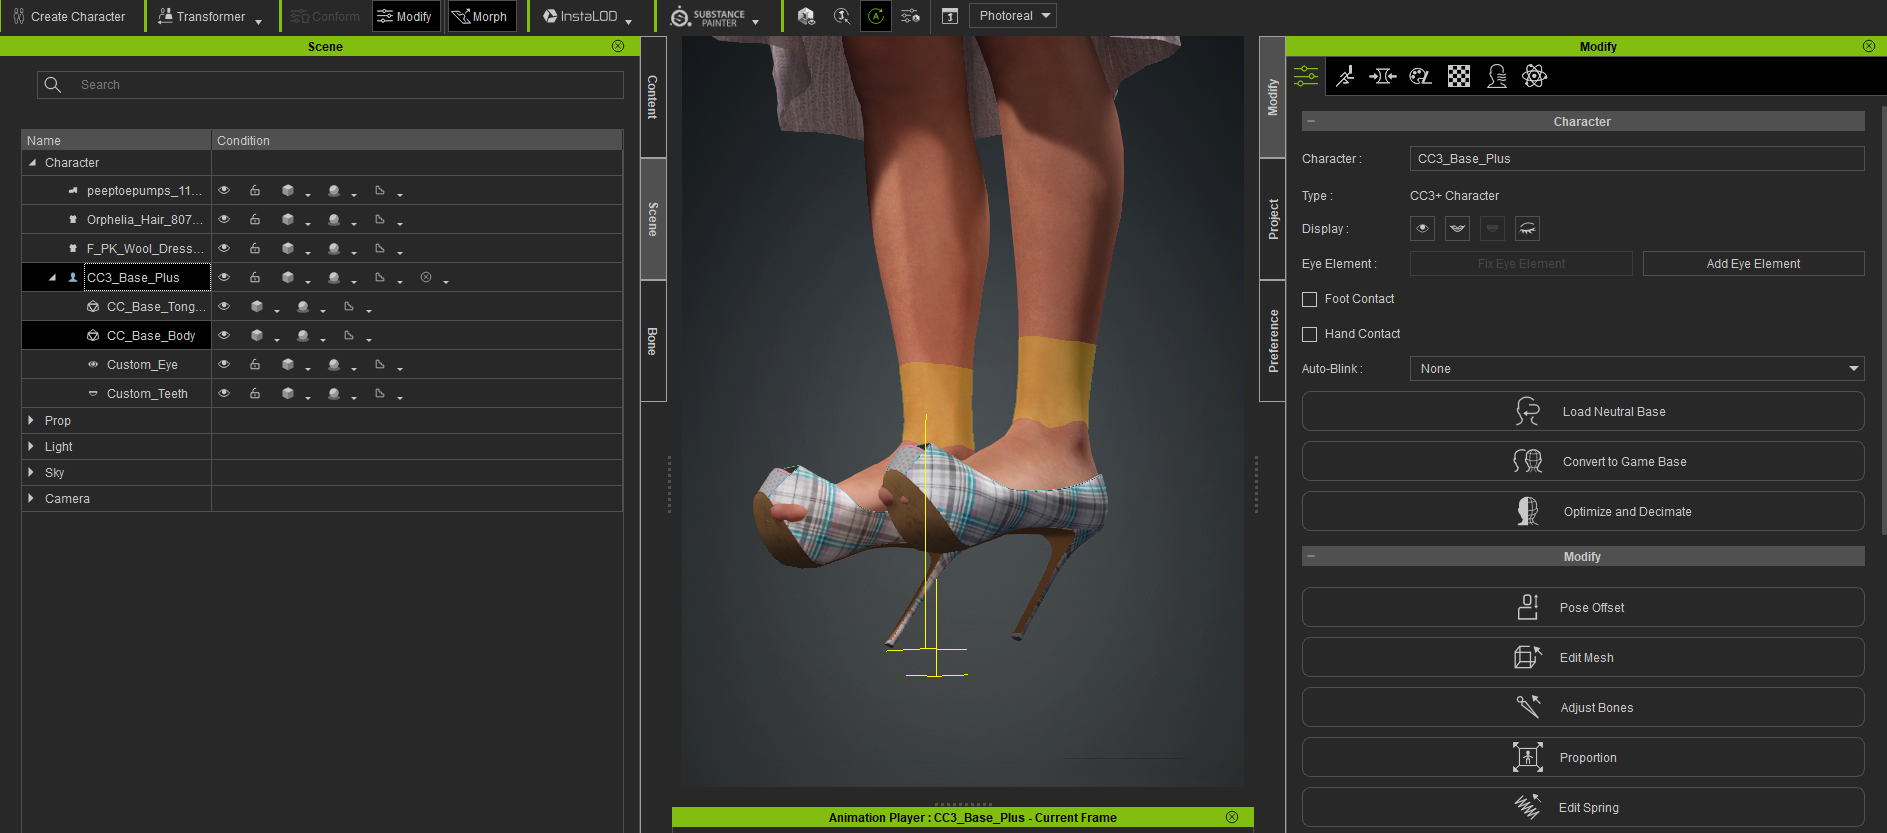This screenshot has height=833, width=1887.
Task: Open the Appearance palette tab icon
Action: [1421, 76]
